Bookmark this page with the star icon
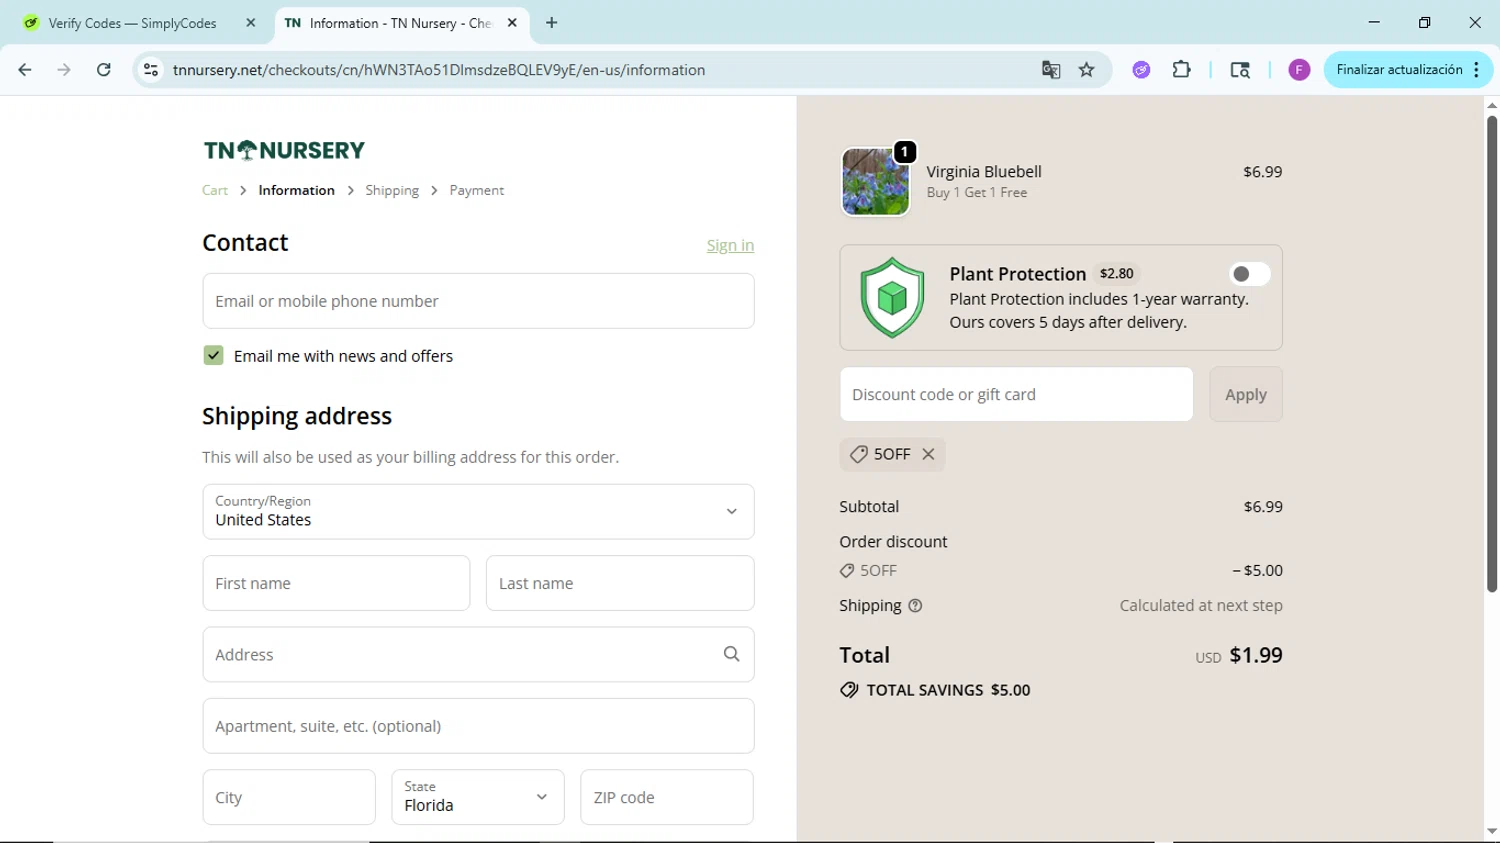 click(x=1087, y=70)
